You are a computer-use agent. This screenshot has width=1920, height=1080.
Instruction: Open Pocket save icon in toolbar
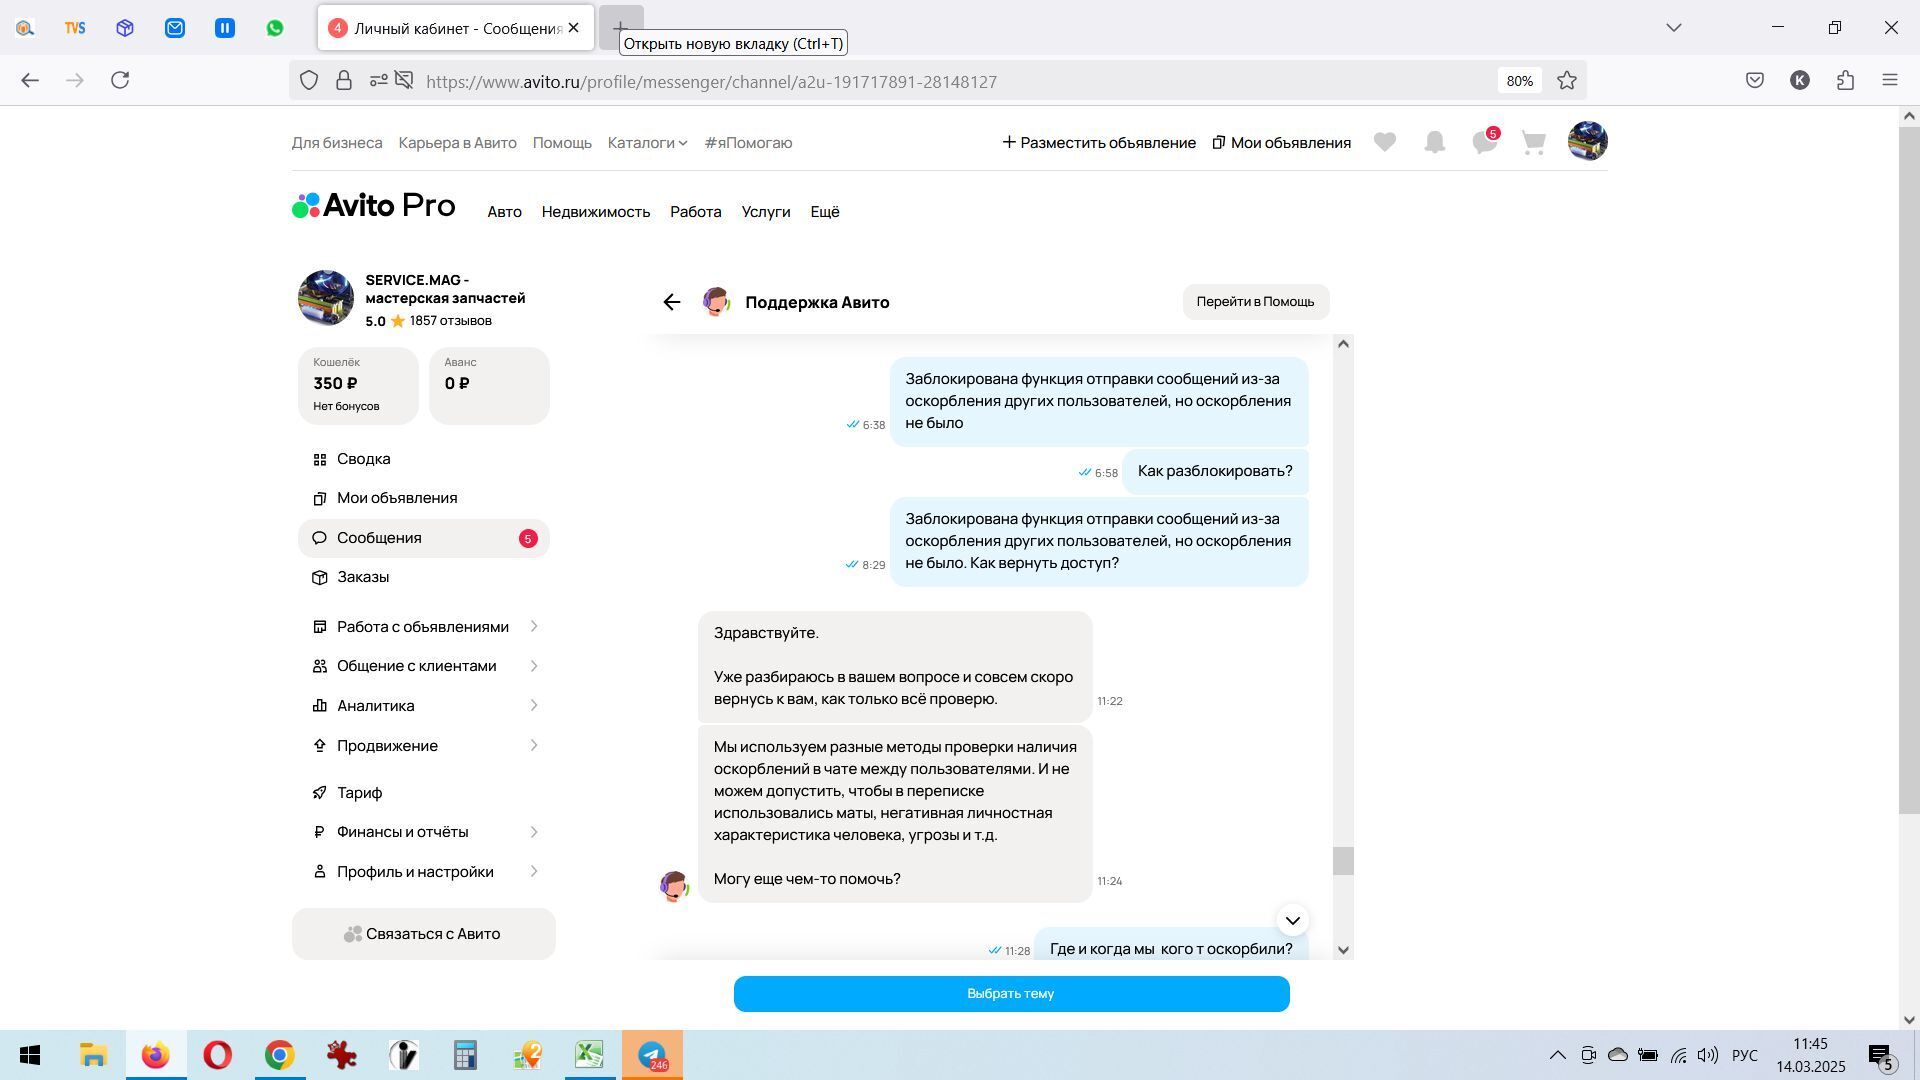point(1755,80)
